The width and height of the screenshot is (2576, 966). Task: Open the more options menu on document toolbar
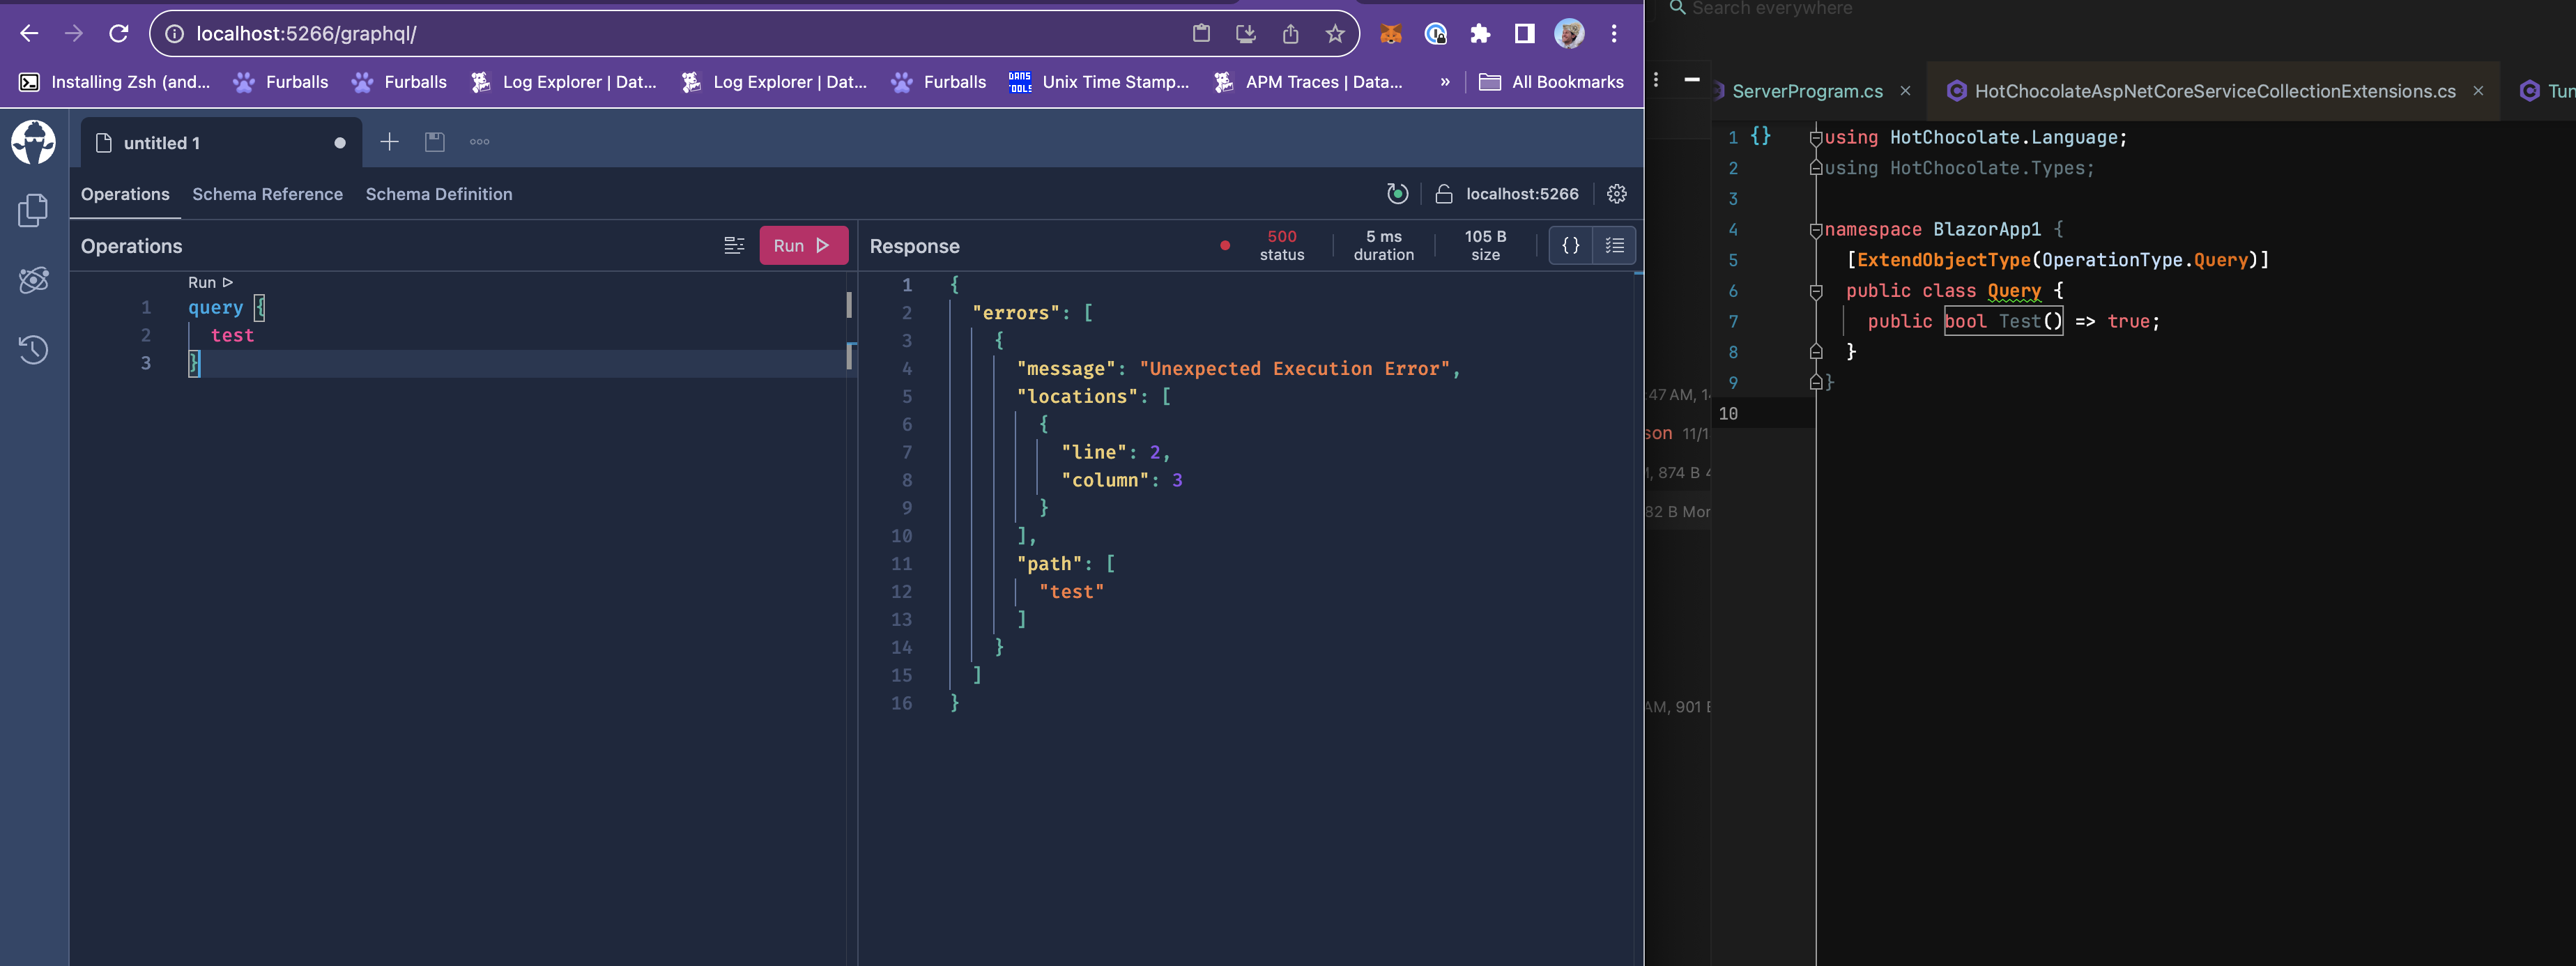click(479, 141)
